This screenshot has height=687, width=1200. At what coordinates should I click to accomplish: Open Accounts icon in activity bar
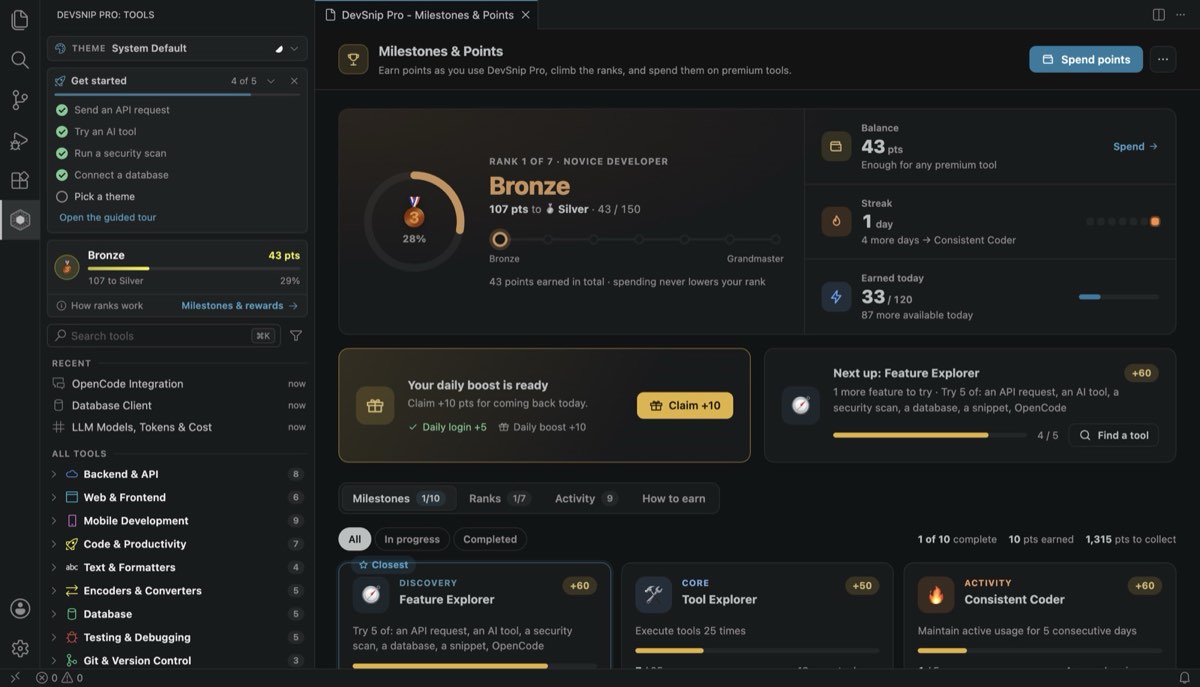20,608
